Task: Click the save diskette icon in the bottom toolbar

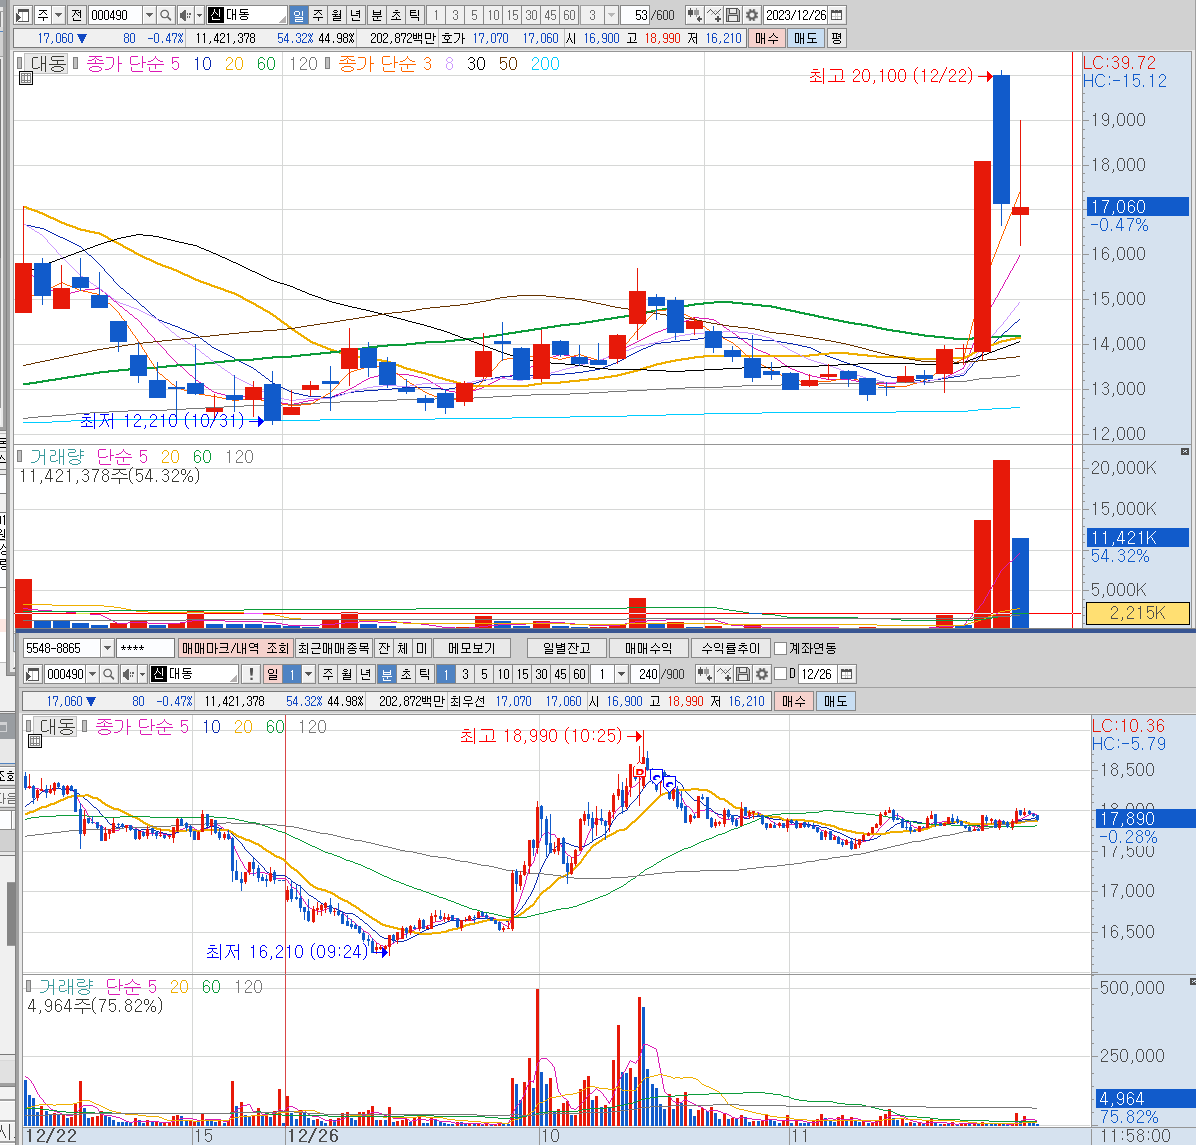Action: [x=743, y=674]
